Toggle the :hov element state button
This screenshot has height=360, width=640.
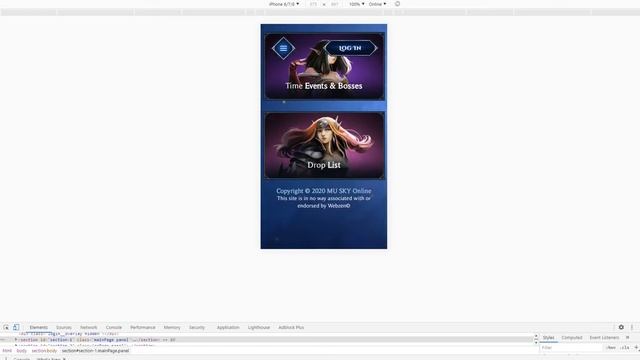point(611,348)
